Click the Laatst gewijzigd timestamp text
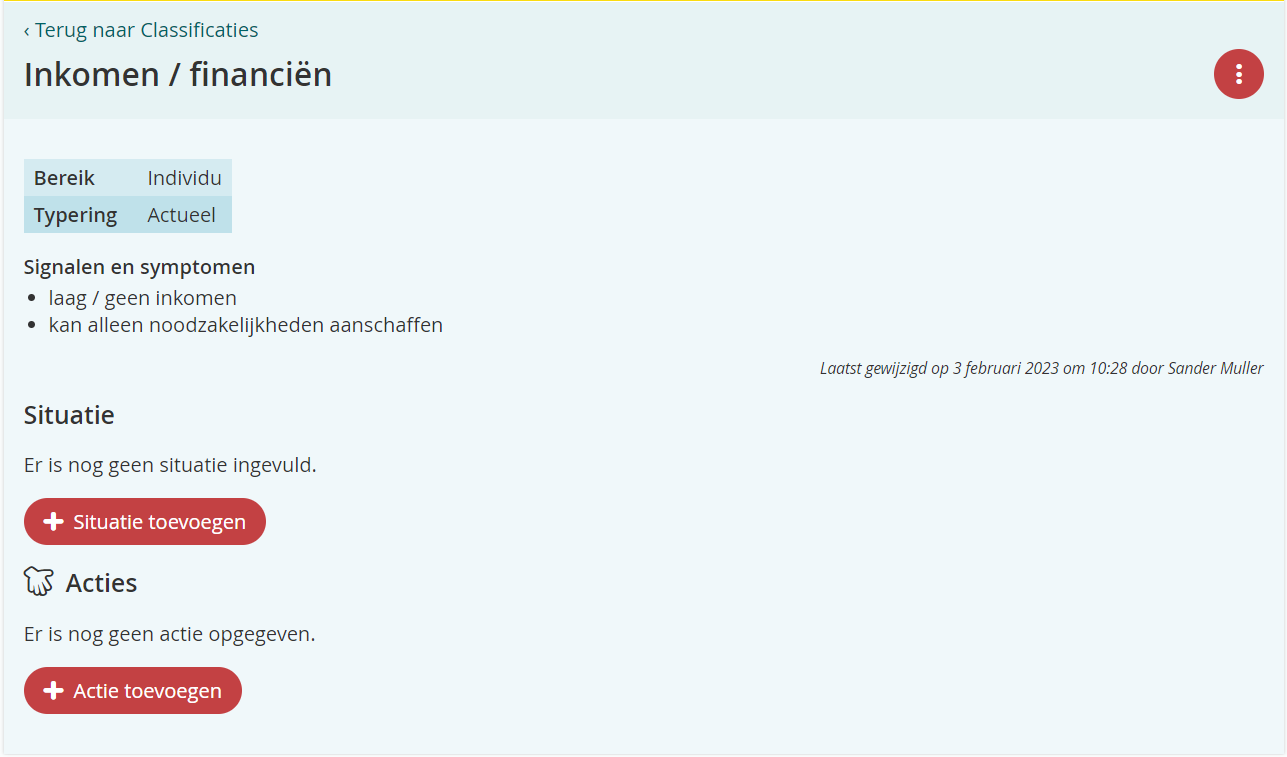 (1041, 368)
